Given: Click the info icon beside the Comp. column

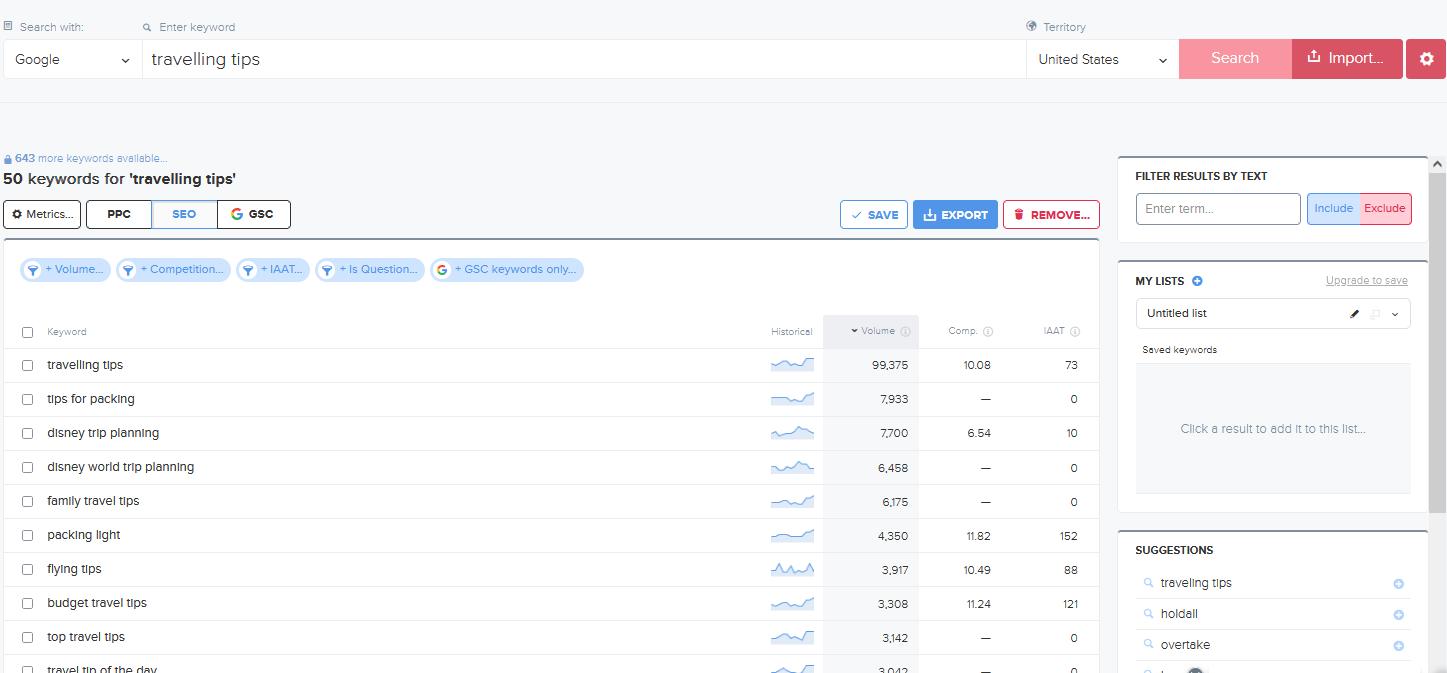Looking at the screenshot, I should pyautogui.click(x=988, y=332).
